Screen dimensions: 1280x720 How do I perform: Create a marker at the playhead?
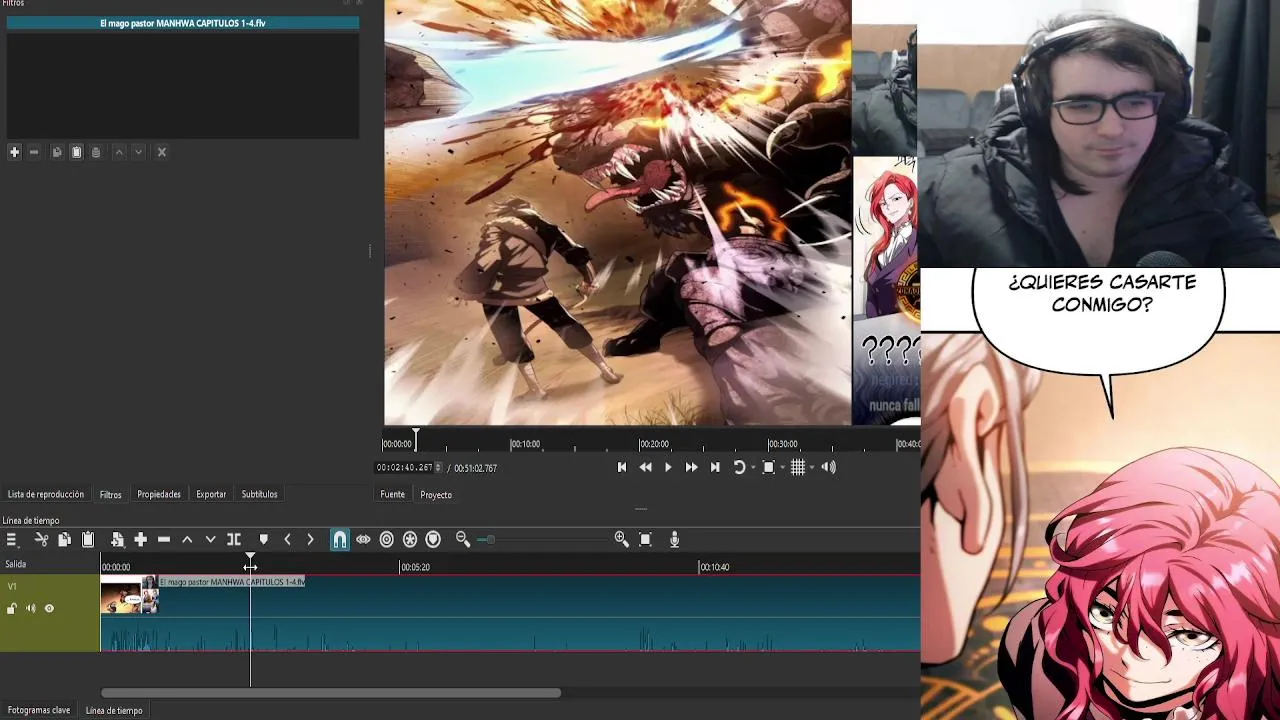tap(263, 540)
